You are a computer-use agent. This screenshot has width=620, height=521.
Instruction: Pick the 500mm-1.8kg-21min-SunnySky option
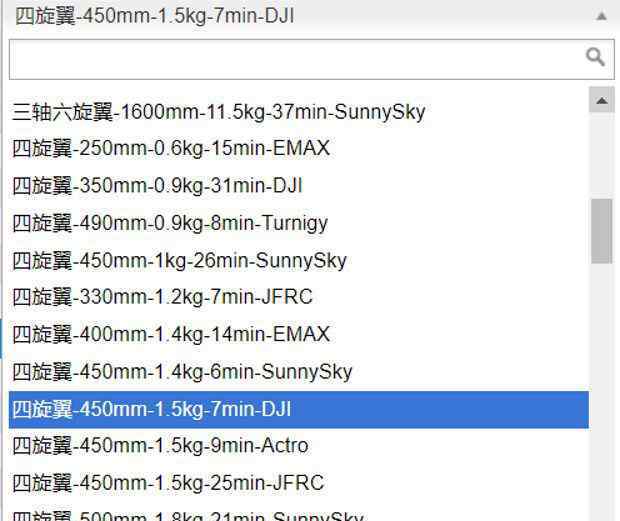click(x=188, y=515)
